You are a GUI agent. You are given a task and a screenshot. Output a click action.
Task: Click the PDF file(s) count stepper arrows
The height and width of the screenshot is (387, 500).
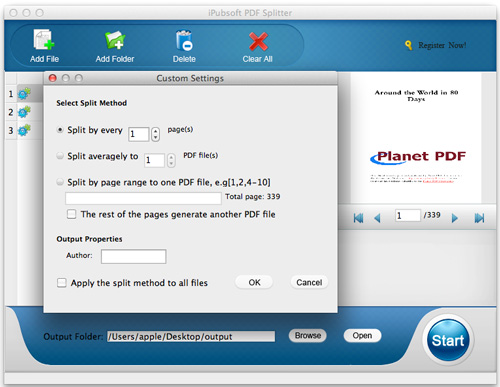[x=171, y=160]
